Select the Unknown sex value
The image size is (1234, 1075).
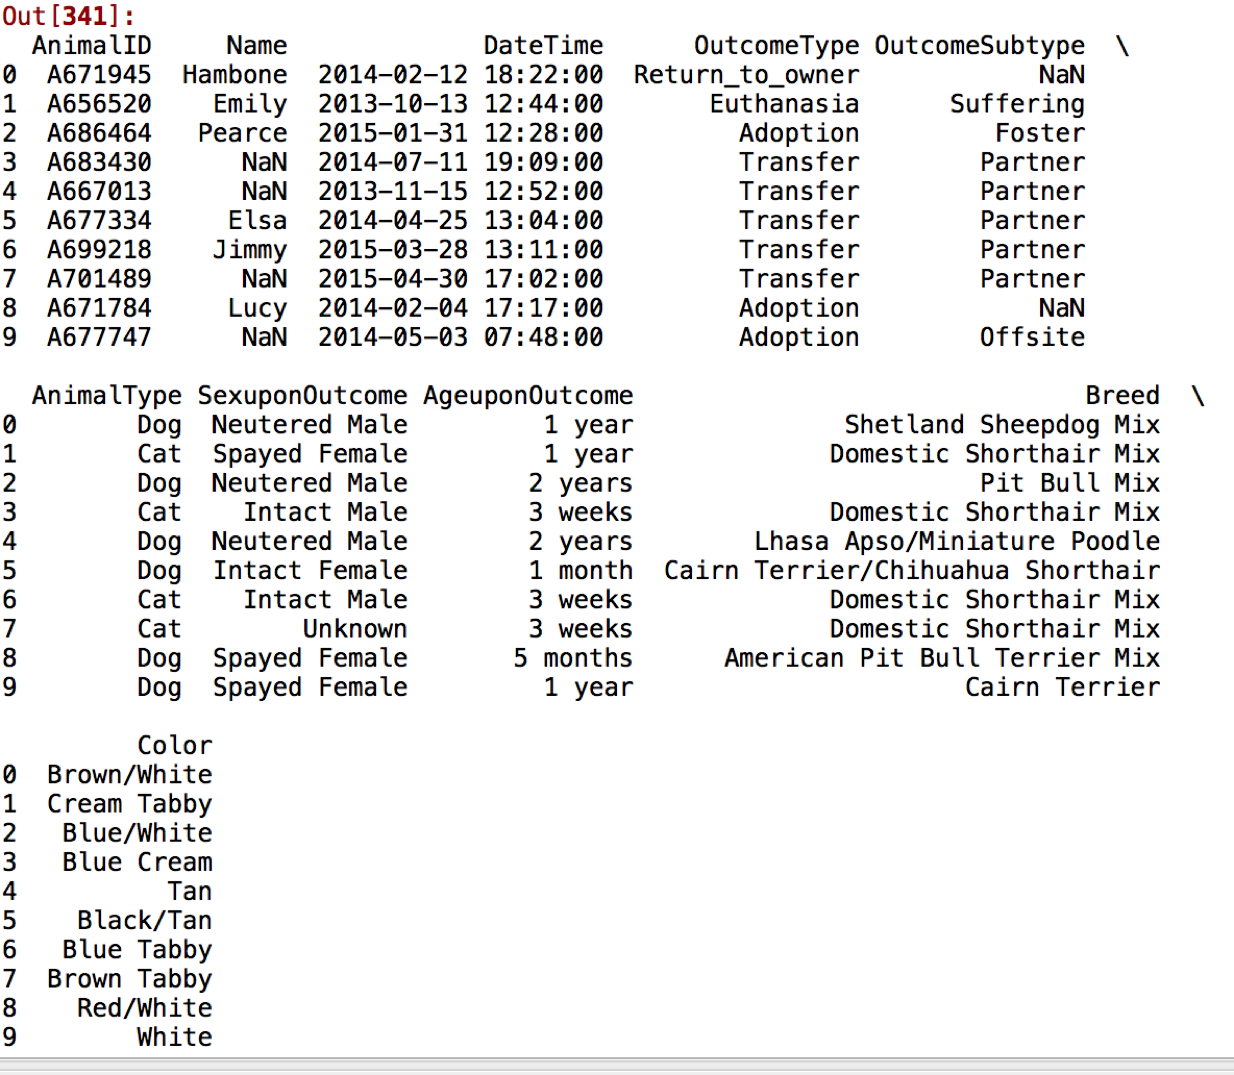tap(354, 629)
